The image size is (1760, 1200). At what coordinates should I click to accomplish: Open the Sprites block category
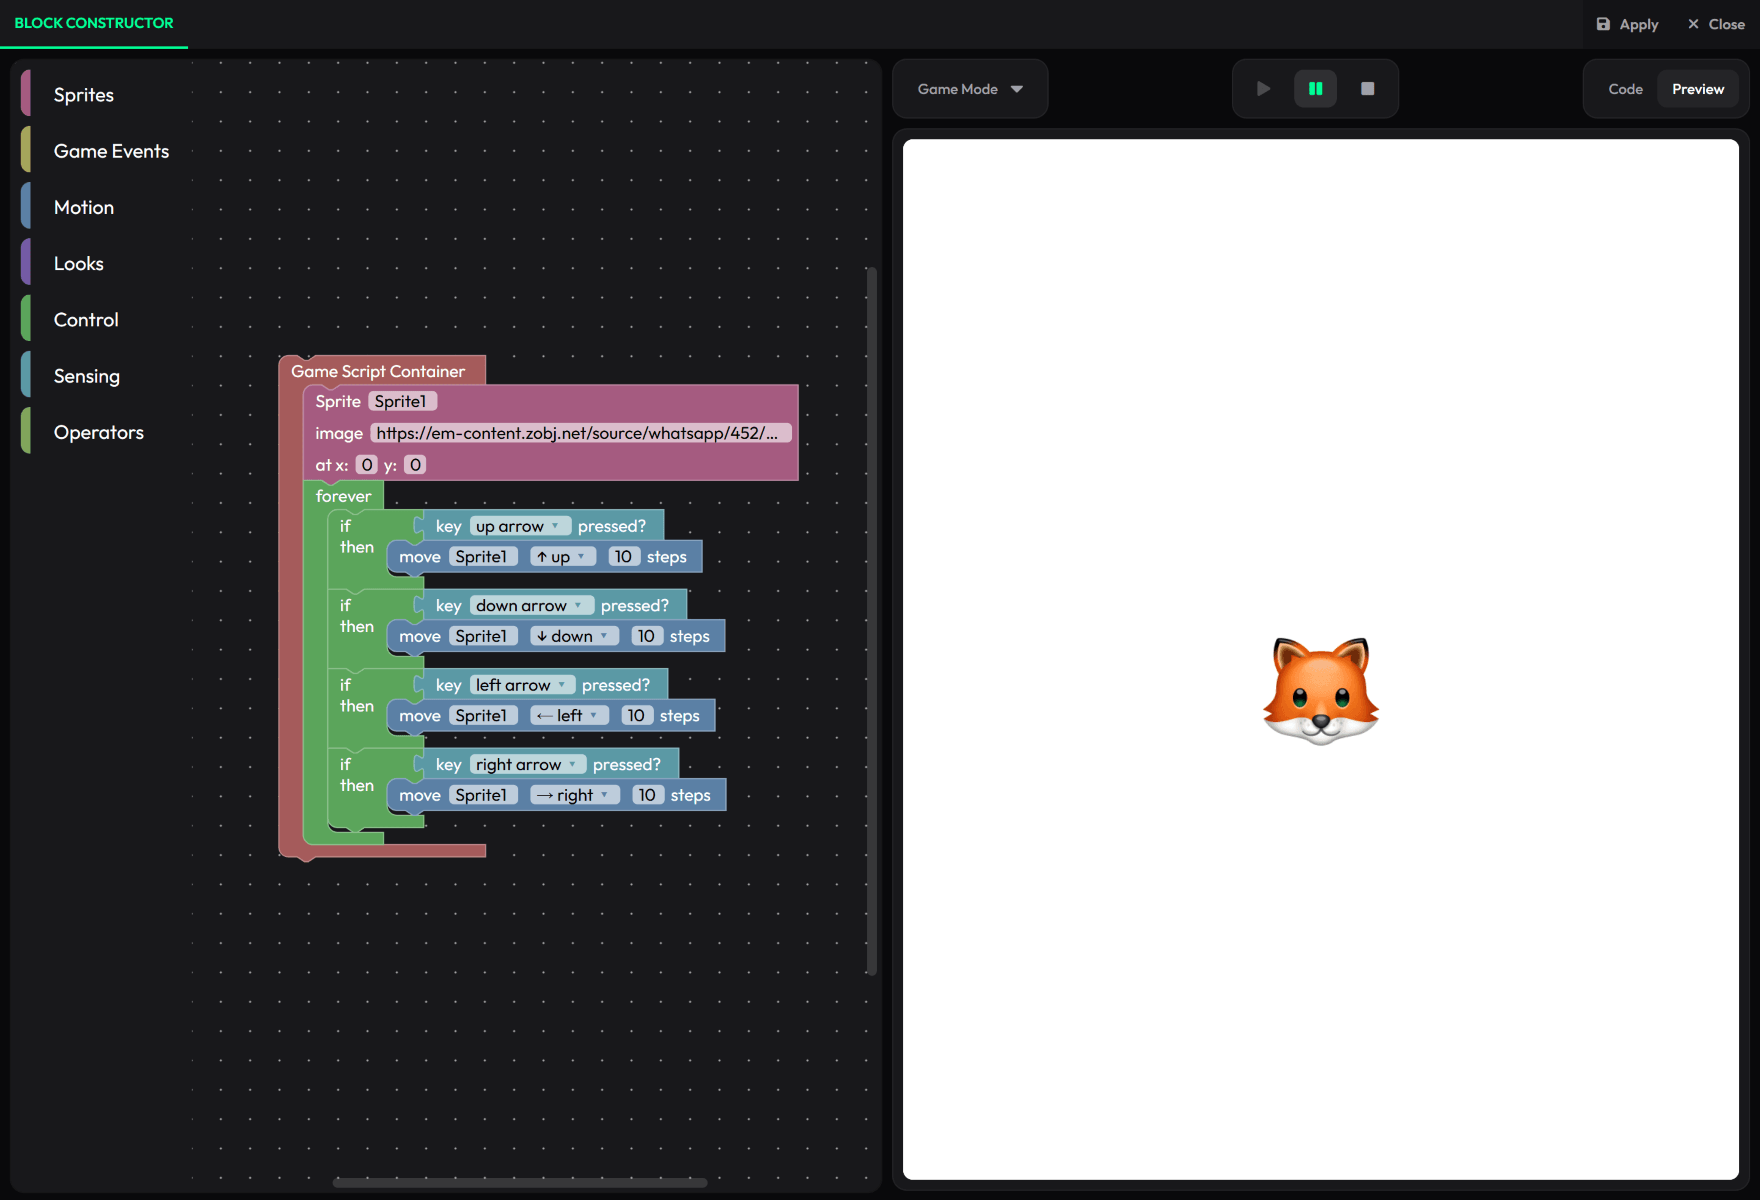pos(84,95)
